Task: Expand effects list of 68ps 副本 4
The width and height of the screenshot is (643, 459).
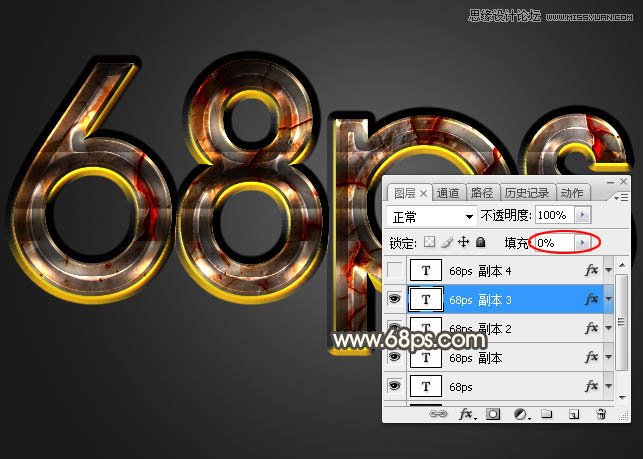Action: (609, 270)
